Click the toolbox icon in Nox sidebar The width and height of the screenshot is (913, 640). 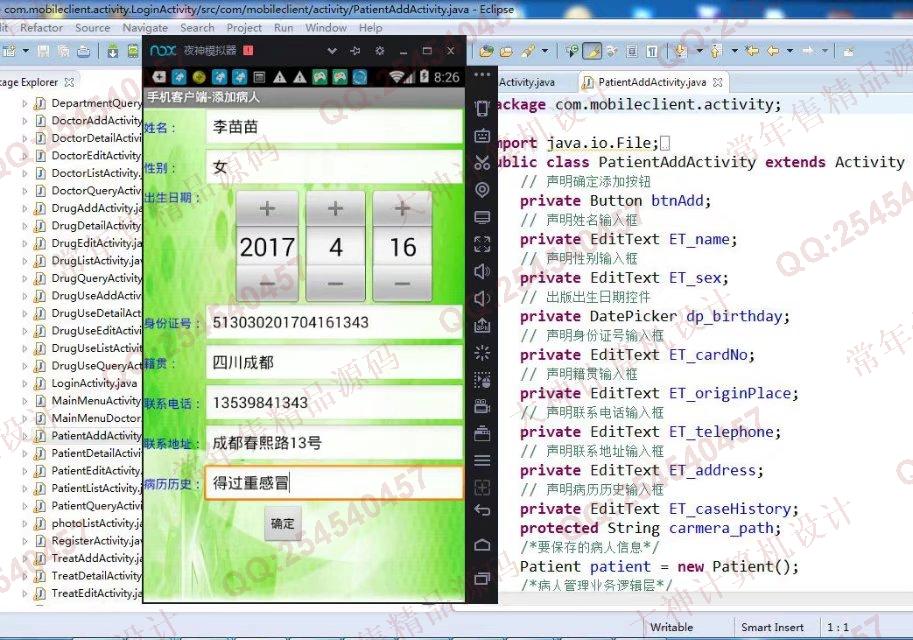[482, 433]
